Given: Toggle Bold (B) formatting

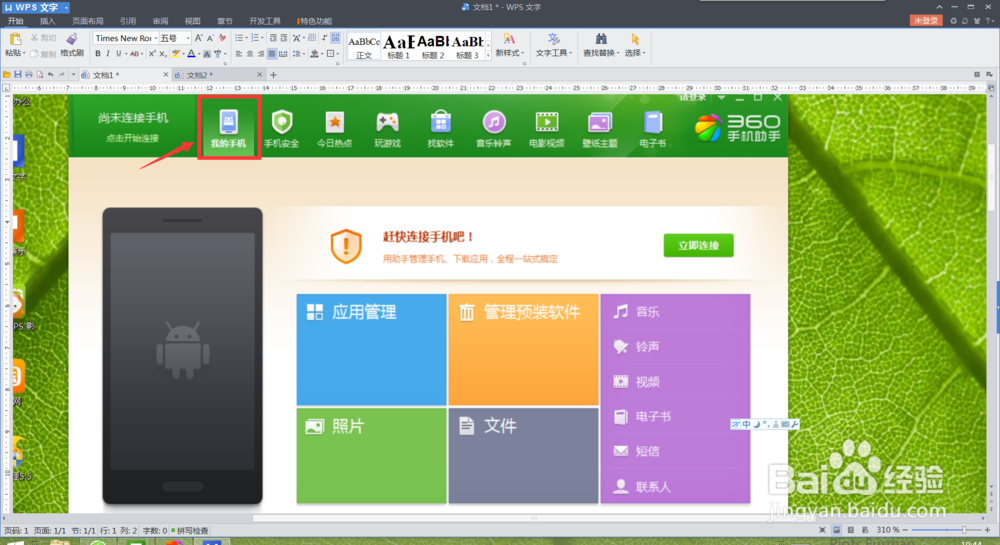Looking at the screenshot, I should pyautogui.click(x=98, y=54).
